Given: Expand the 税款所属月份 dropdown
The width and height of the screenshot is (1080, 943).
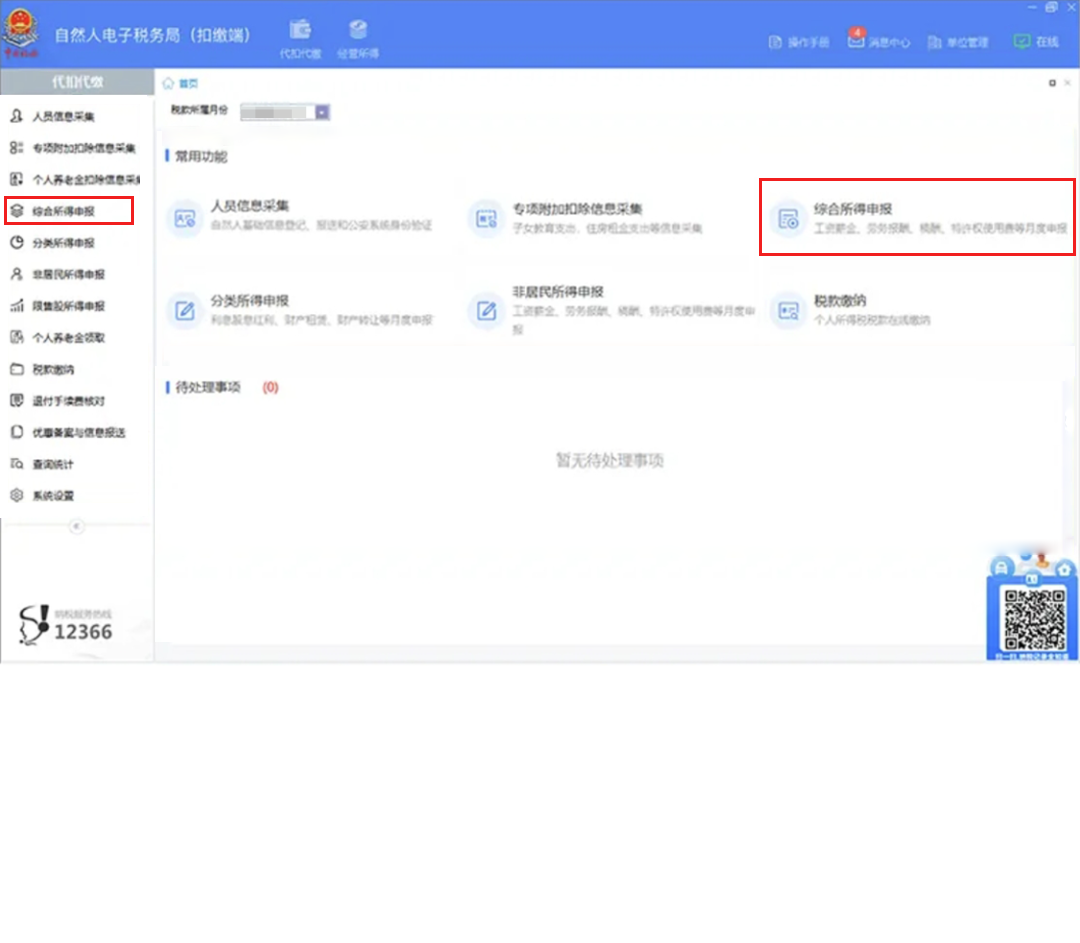Looking at the screenshot, I should pyautogui.click(x=322, y=113).
